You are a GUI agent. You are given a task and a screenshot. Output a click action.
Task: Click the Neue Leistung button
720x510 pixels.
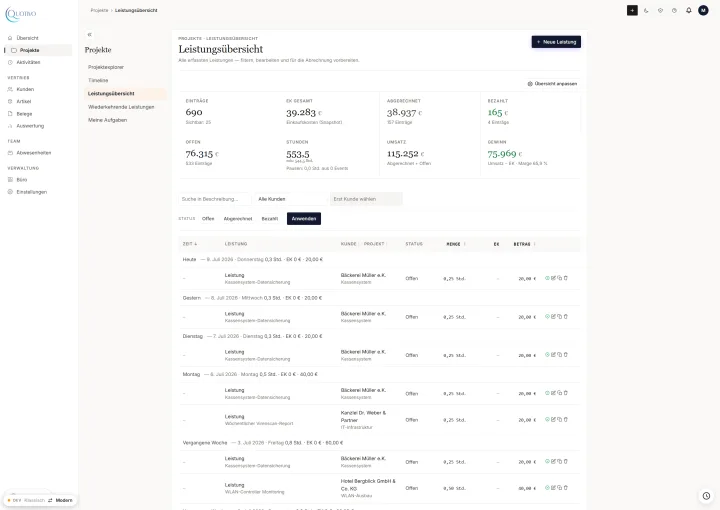(556, 42)
